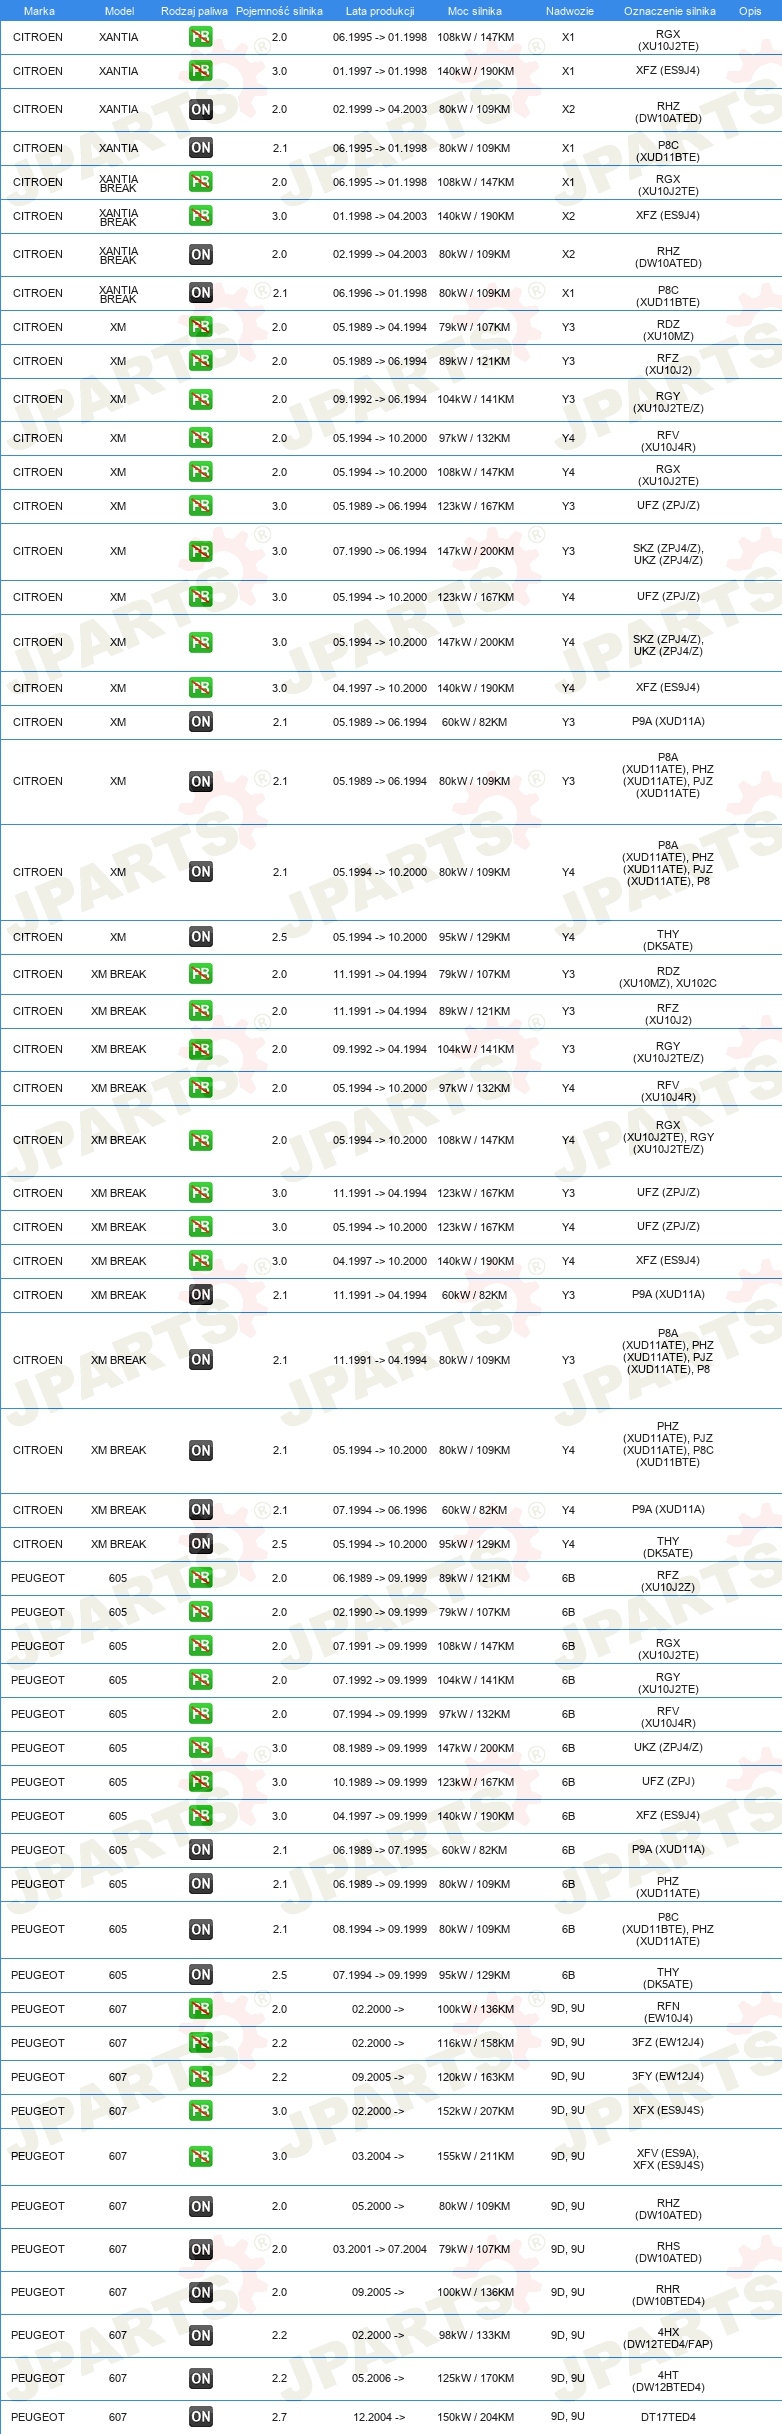This screenshot has height=2434, width=782.
Task: Select the RFN (EW10J4) engine code cell
Action: coord(668,2011)
